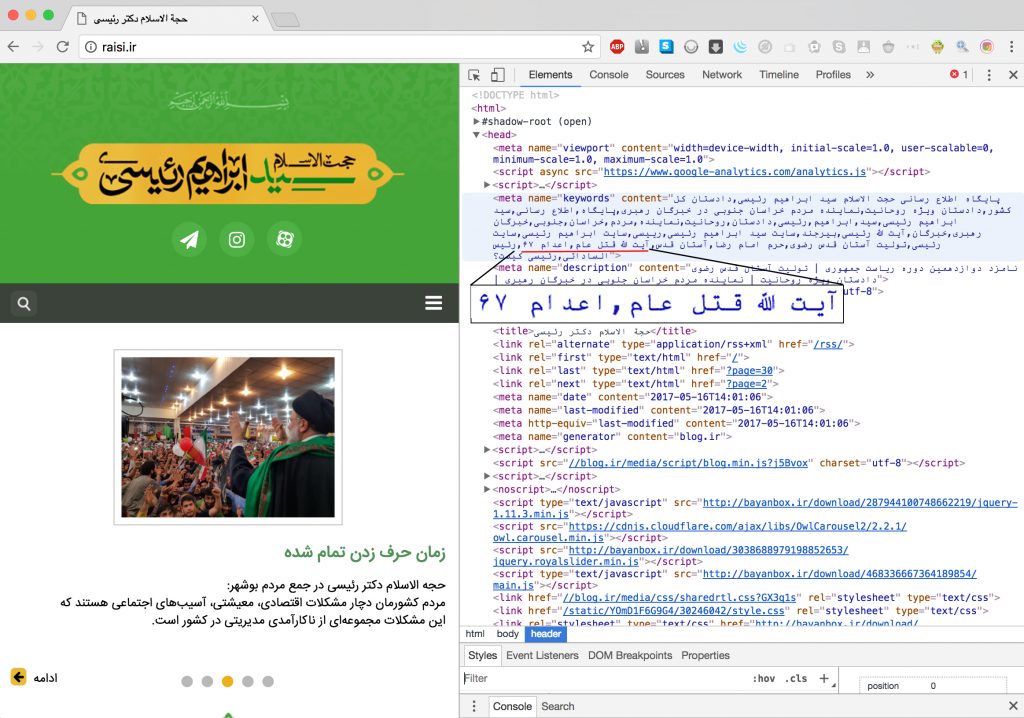Expand script node below meta generator
This screenshot has height=718, width=1024.
(x=487, y=449)
